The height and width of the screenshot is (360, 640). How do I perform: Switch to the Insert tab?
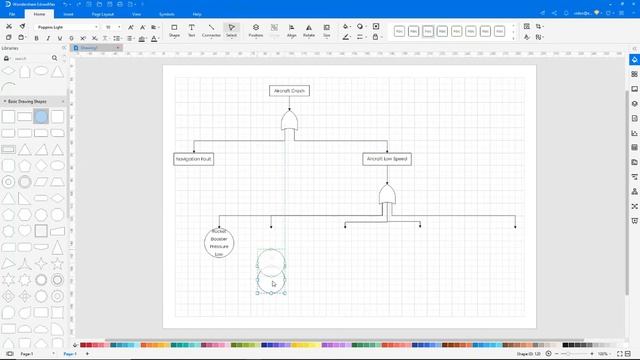(68, 14)
